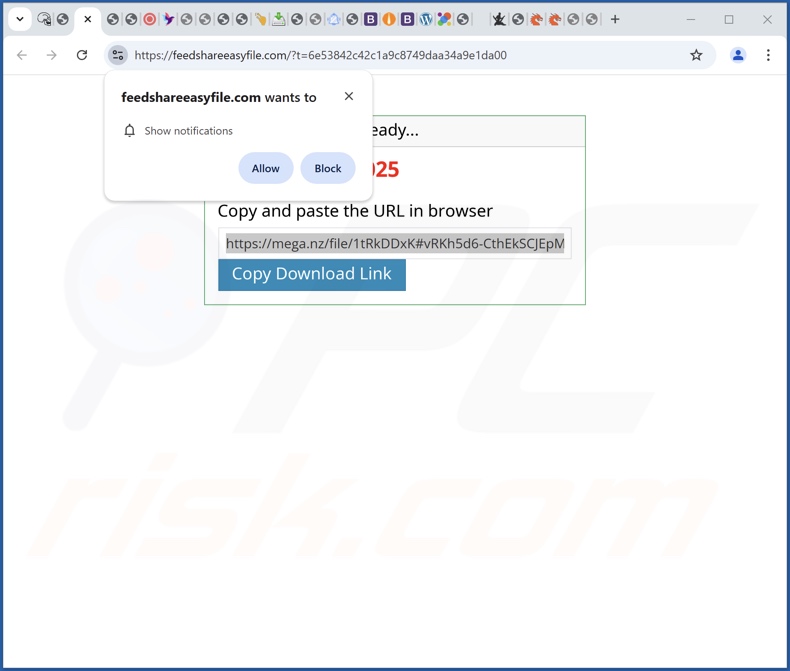
Task: View site information icon in address bar
Action: 118,55
